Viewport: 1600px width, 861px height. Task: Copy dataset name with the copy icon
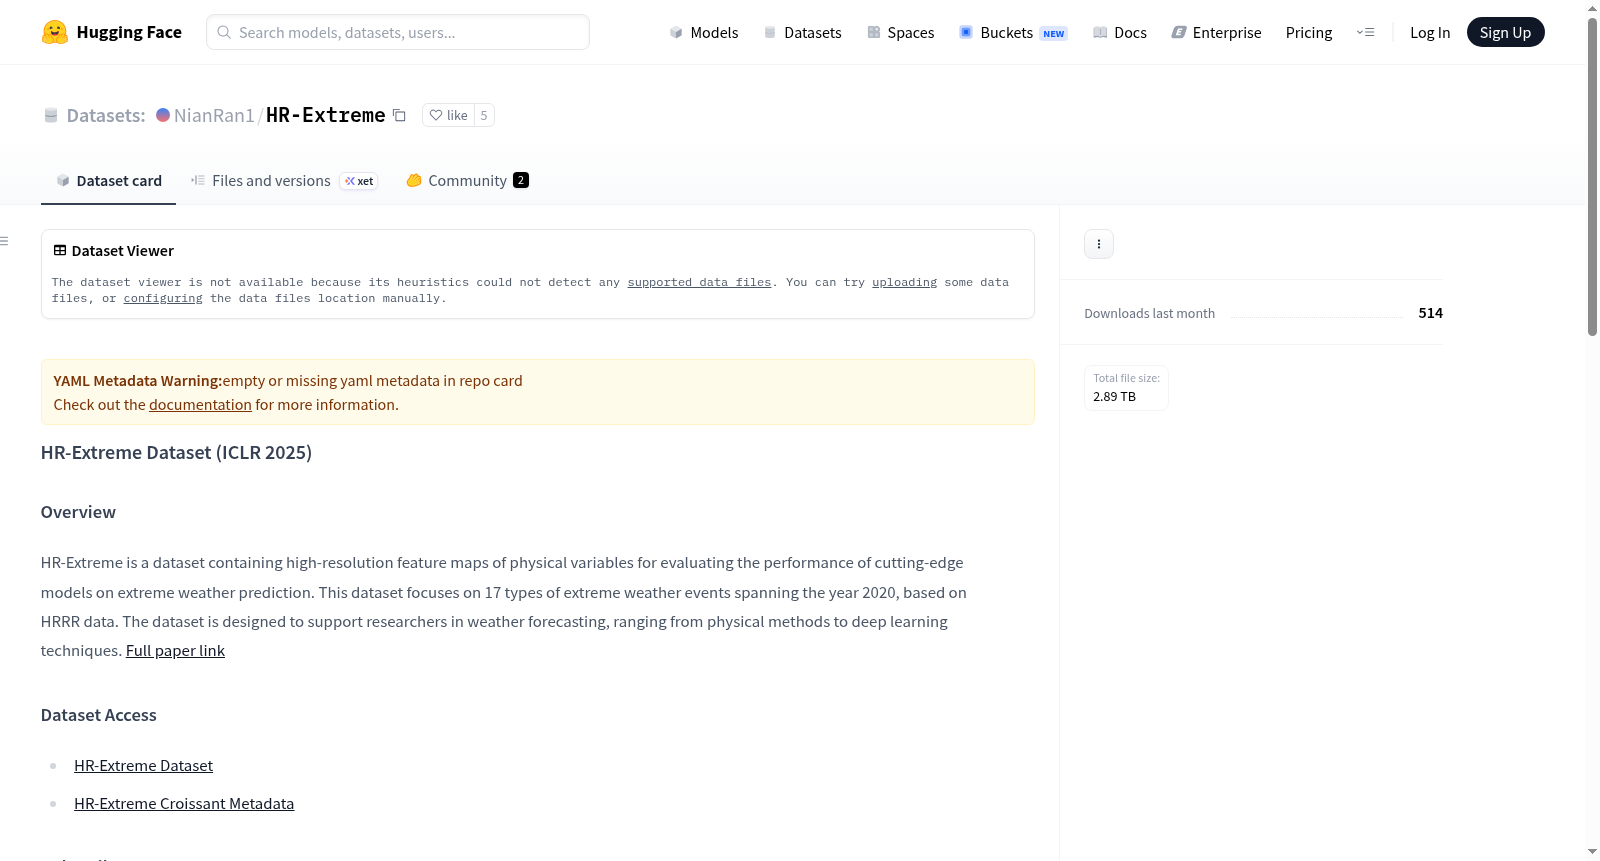[x=399, y=115]
